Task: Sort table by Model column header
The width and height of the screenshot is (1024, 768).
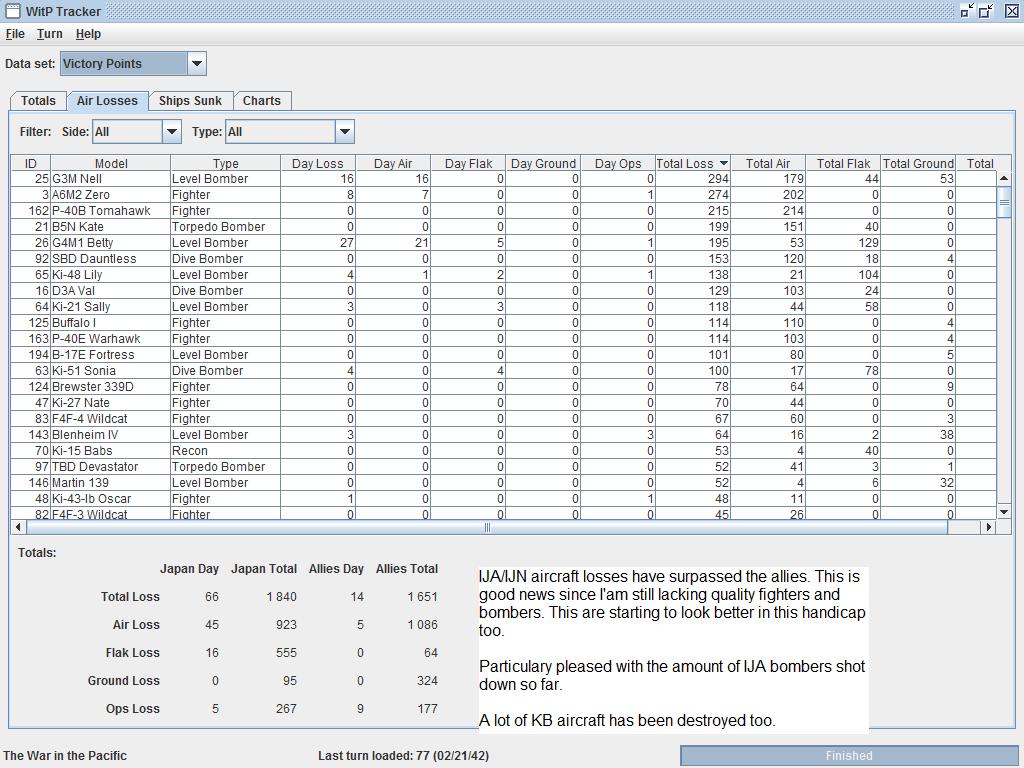Action: click(110, 163)
